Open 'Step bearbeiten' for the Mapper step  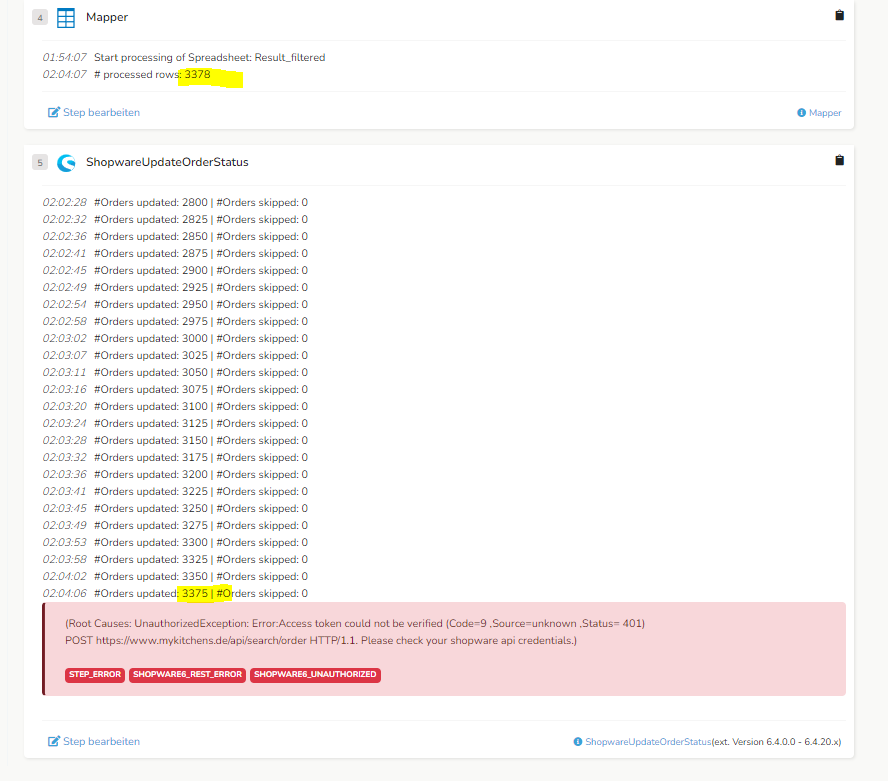[93, 112]
